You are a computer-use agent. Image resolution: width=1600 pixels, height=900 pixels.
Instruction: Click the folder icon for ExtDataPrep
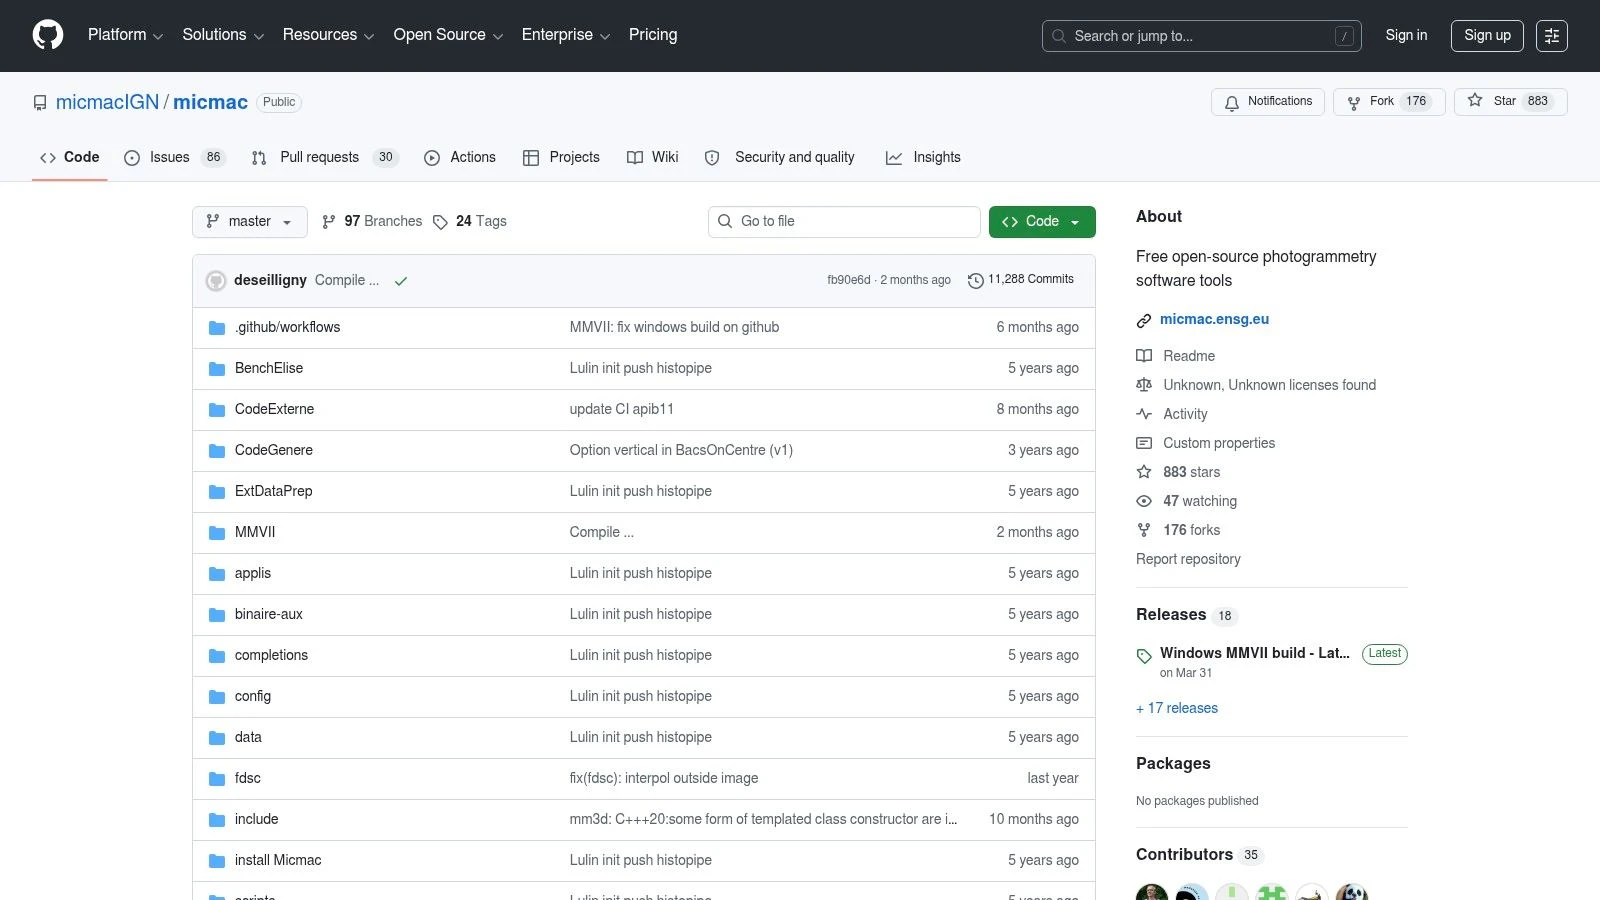[217, 492]
